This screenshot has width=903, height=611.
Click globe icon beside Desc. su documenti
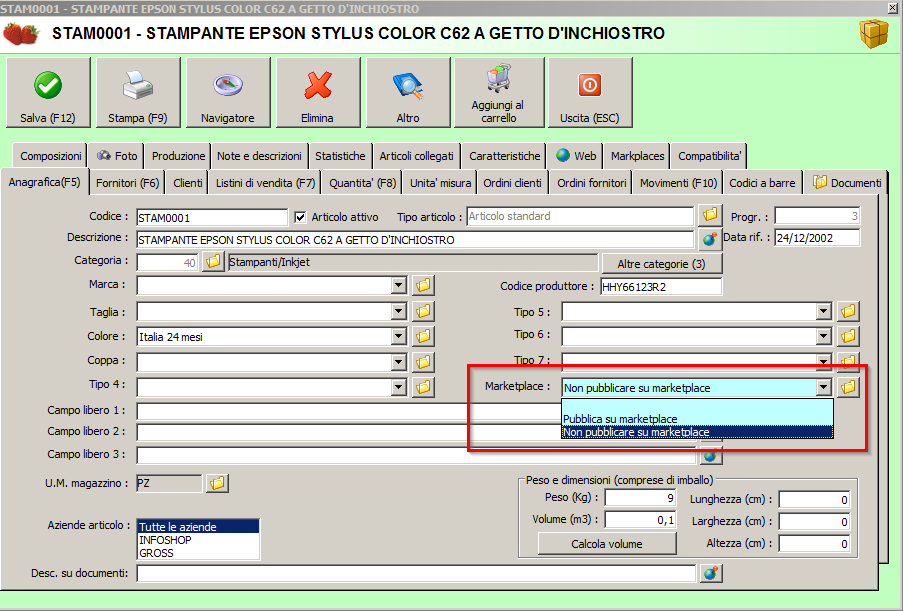click(x=711, y=573)
